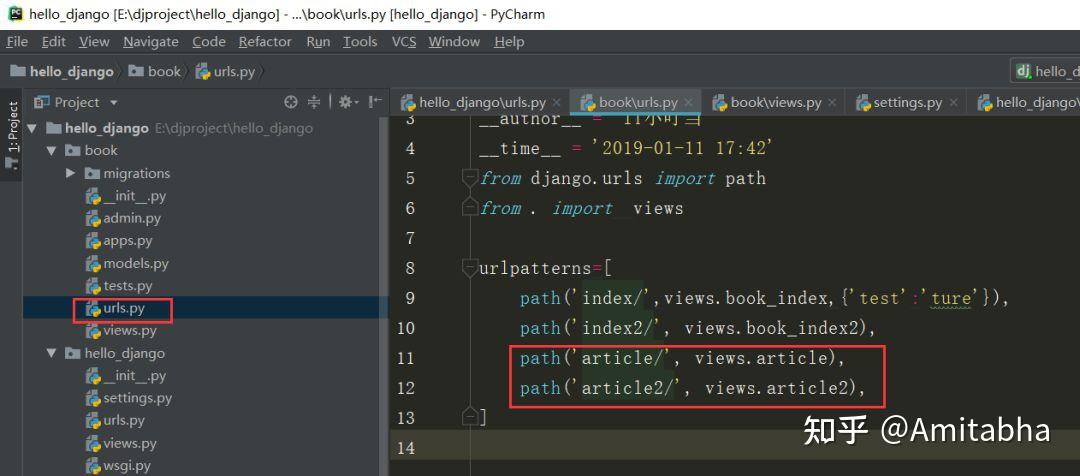Click book folder icon in tree
Image resolution: width=1080 pixels, height=476 pixels.
pos(72,151)
